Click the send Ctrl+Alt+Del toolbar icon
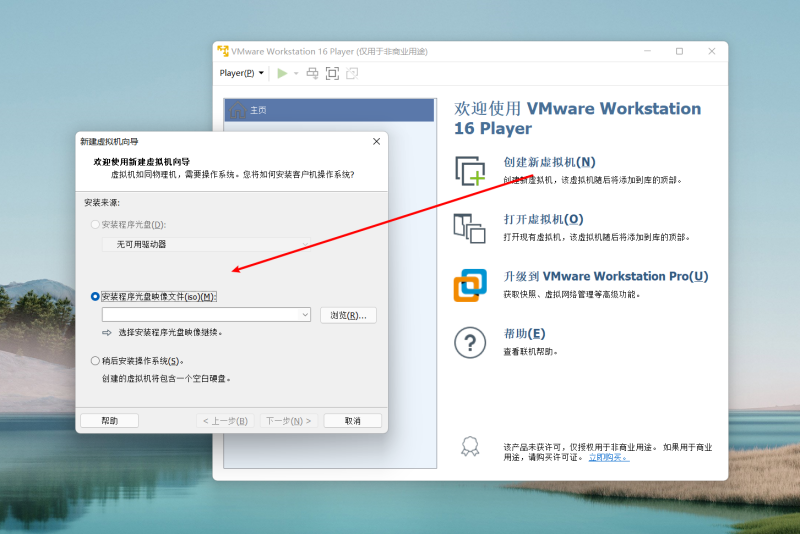 click(x=312, y=73)
